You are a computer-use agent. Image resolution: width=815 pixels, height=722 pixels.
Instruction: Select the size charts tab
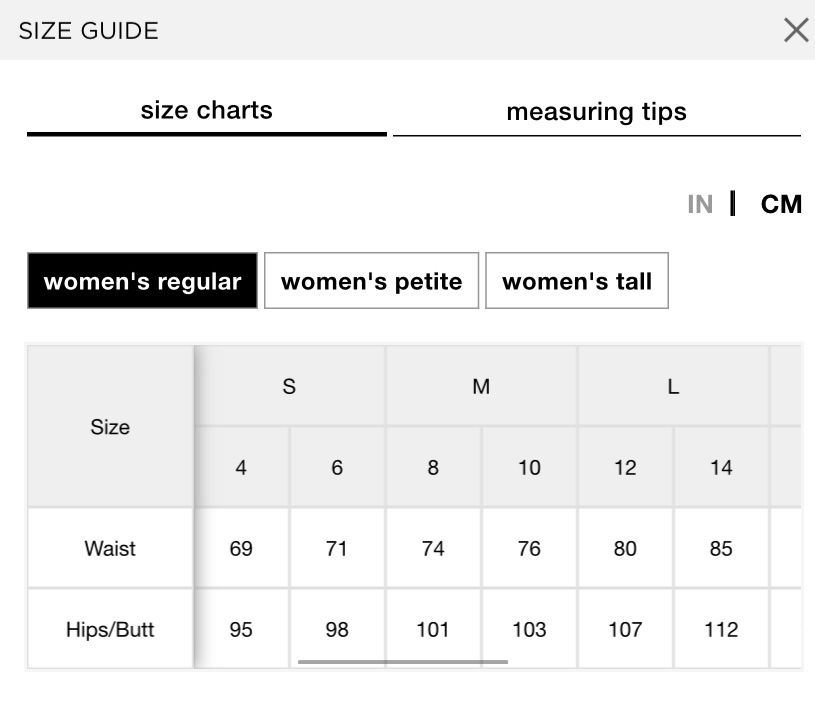point(207,112)
